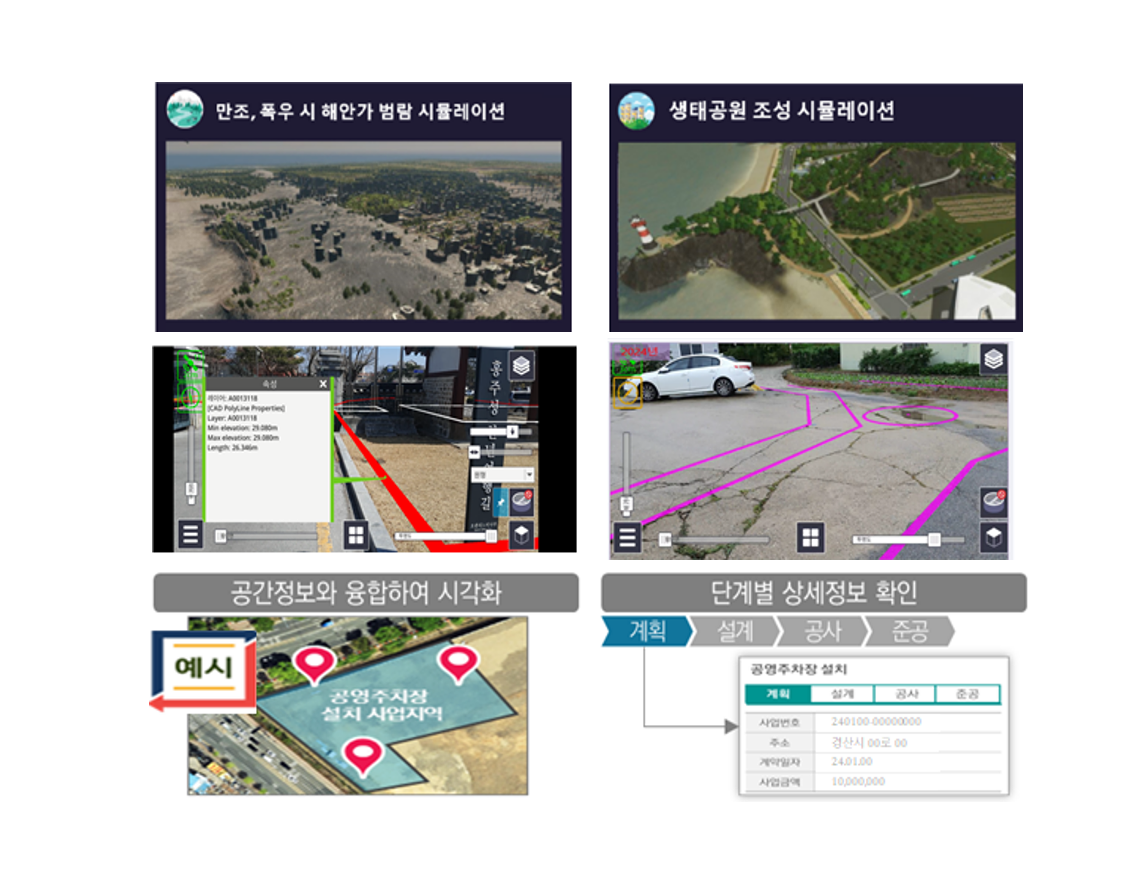Switch to the 공사 tab in the 공영주차장 설치 card
1147x876 pixels.
[x=903, y=694]
